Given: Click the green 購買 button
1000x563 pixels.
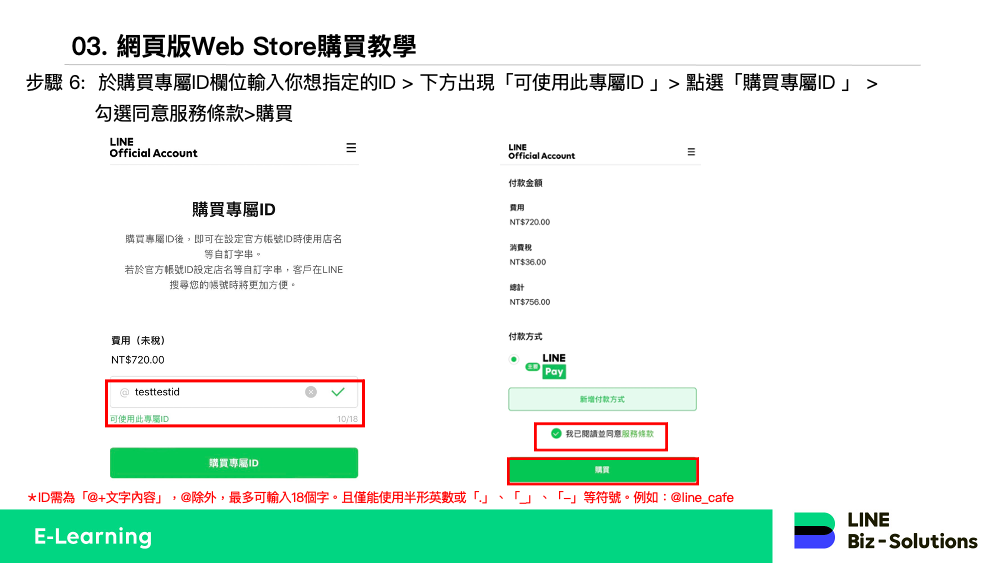Looking at the screenshot, I should (x=602, y=470).
